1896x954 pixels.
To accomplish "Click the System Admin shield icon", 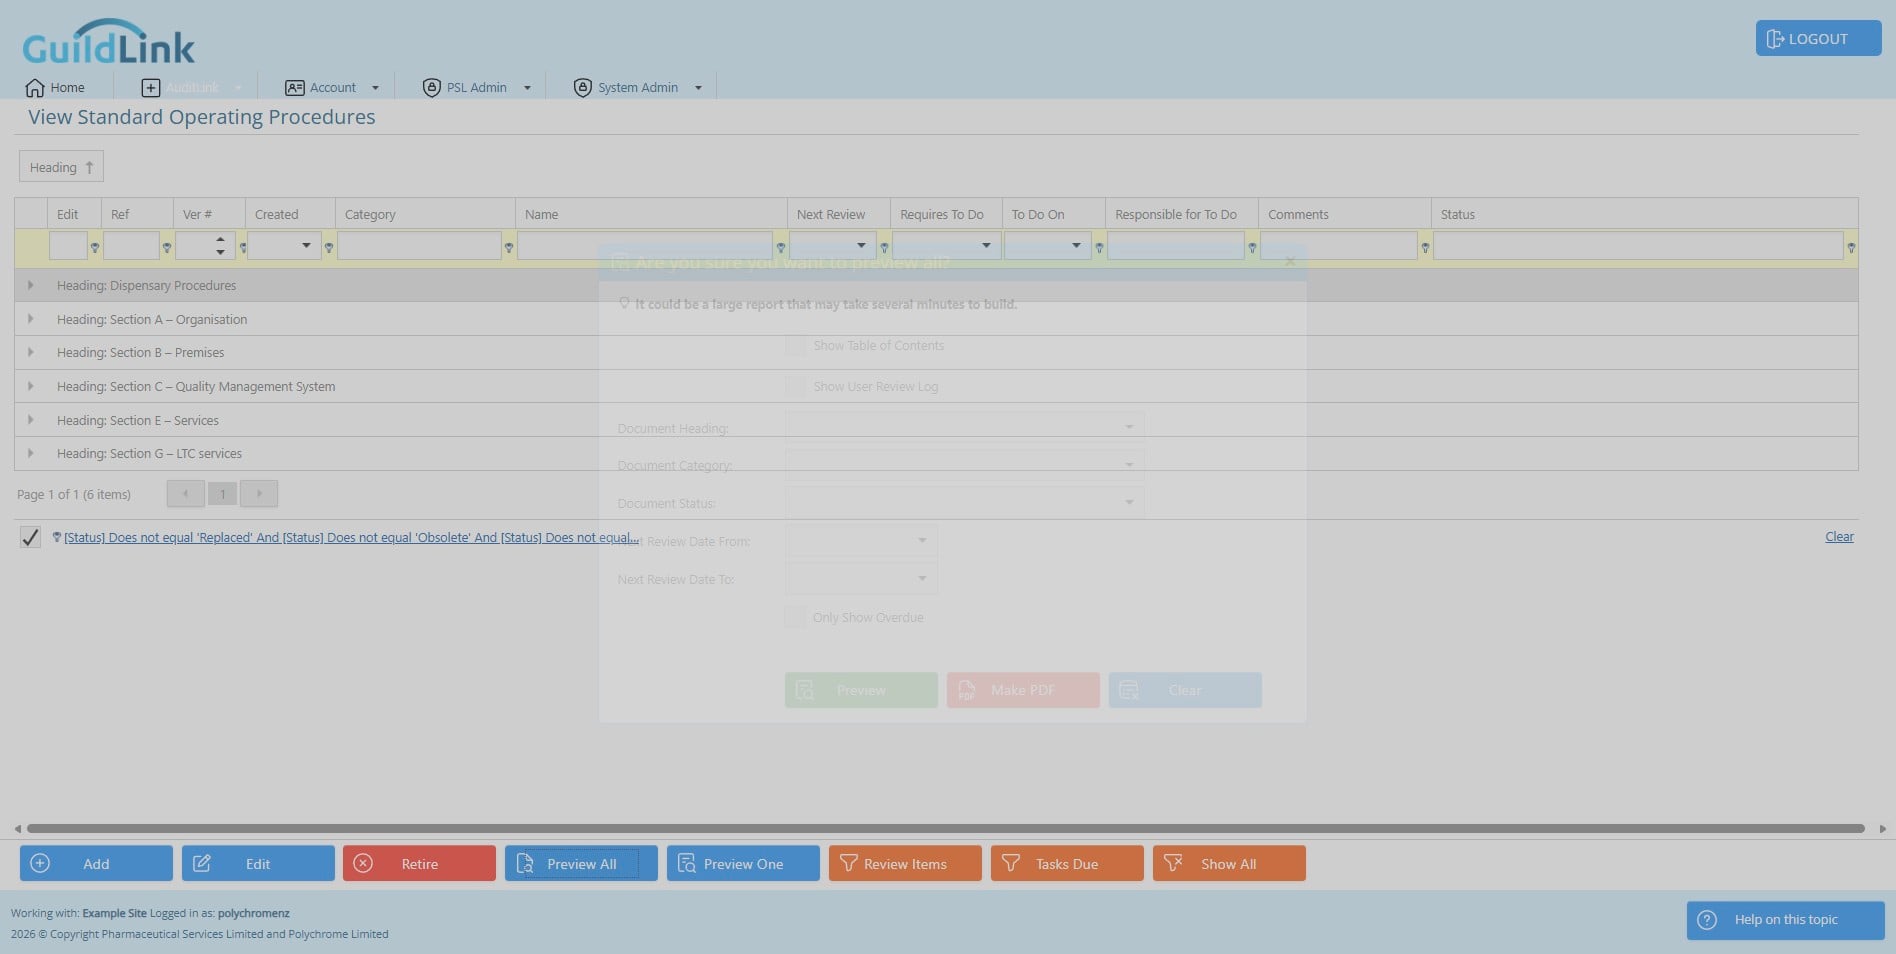I will [583, 88].
